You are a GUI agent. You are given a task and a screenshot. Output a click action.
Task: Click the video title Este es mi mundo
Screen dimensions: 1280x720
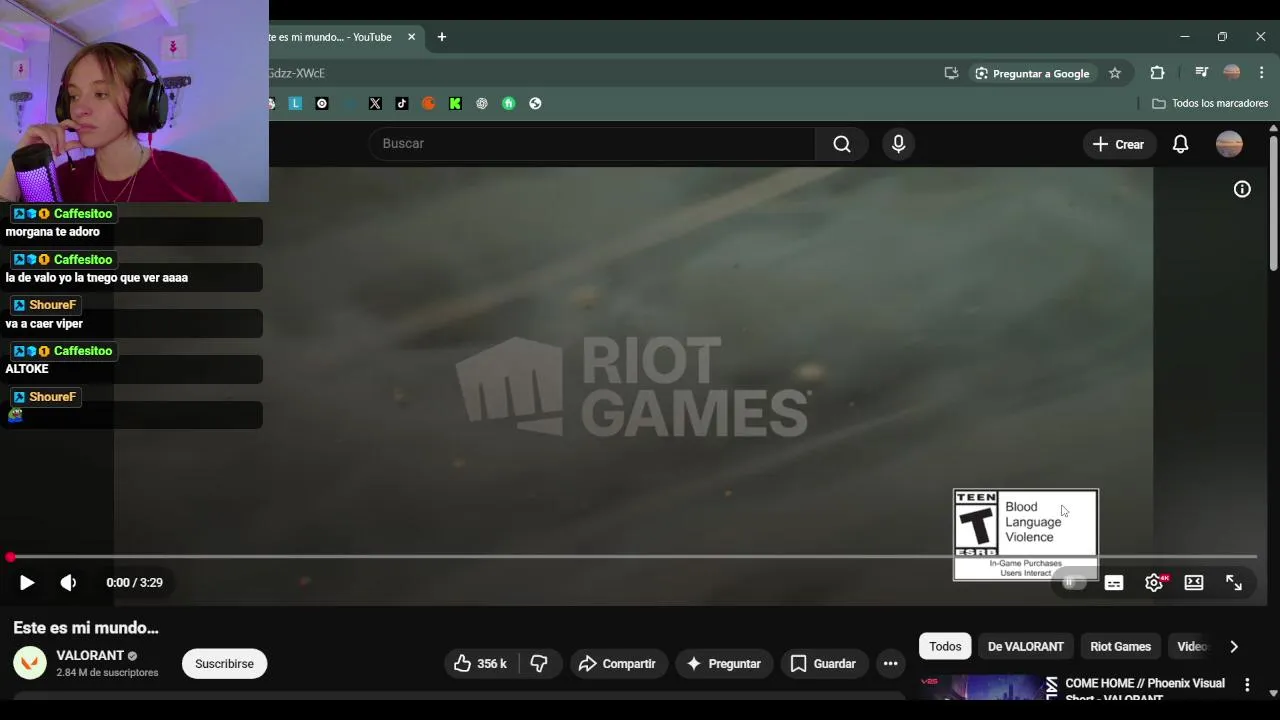pyautogui.click(x=86, y=628)
